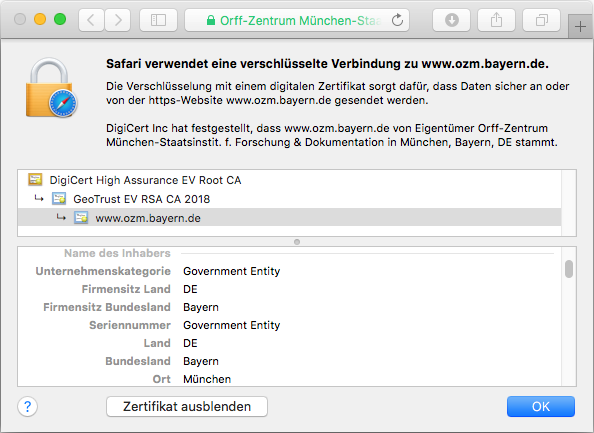The width and height of the screenshot is (594, 433).
Task: Show all tabs overview button
Action: tap(541, 20)
